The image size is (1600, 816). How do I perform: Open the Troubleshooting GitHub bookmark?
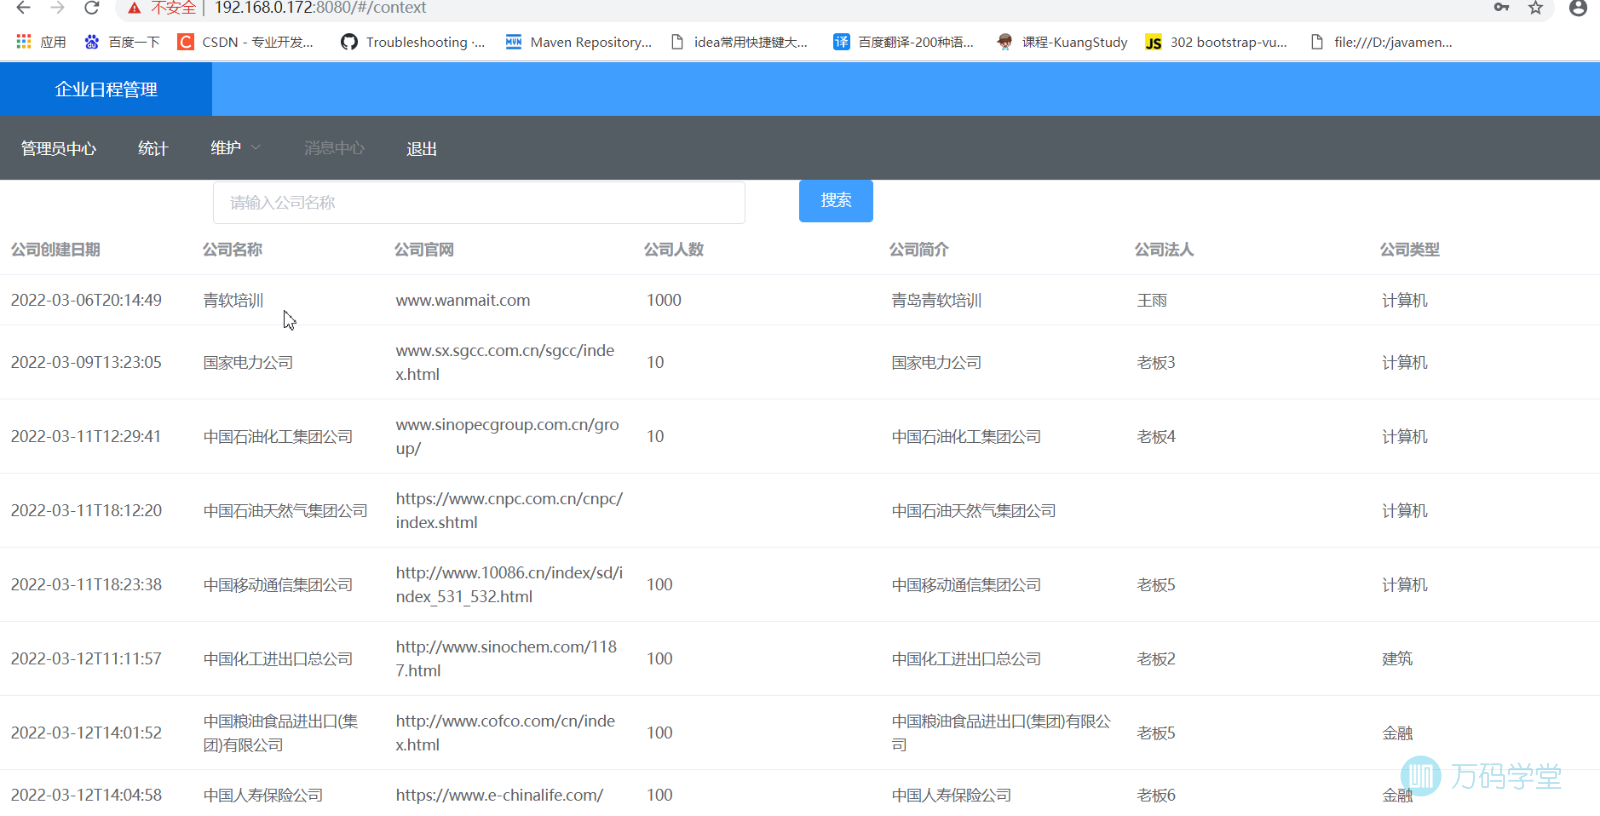pyautogui.click(x=412, y=42)
